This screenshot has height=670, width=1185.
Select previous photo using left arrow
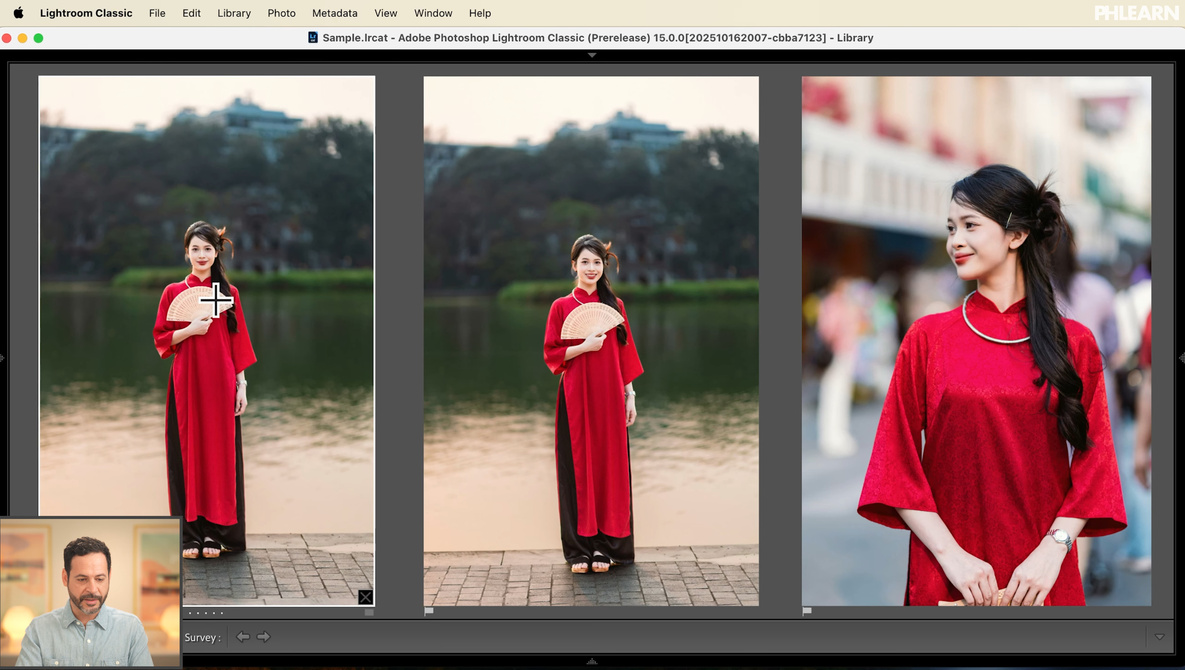click(x=243, y=637)
